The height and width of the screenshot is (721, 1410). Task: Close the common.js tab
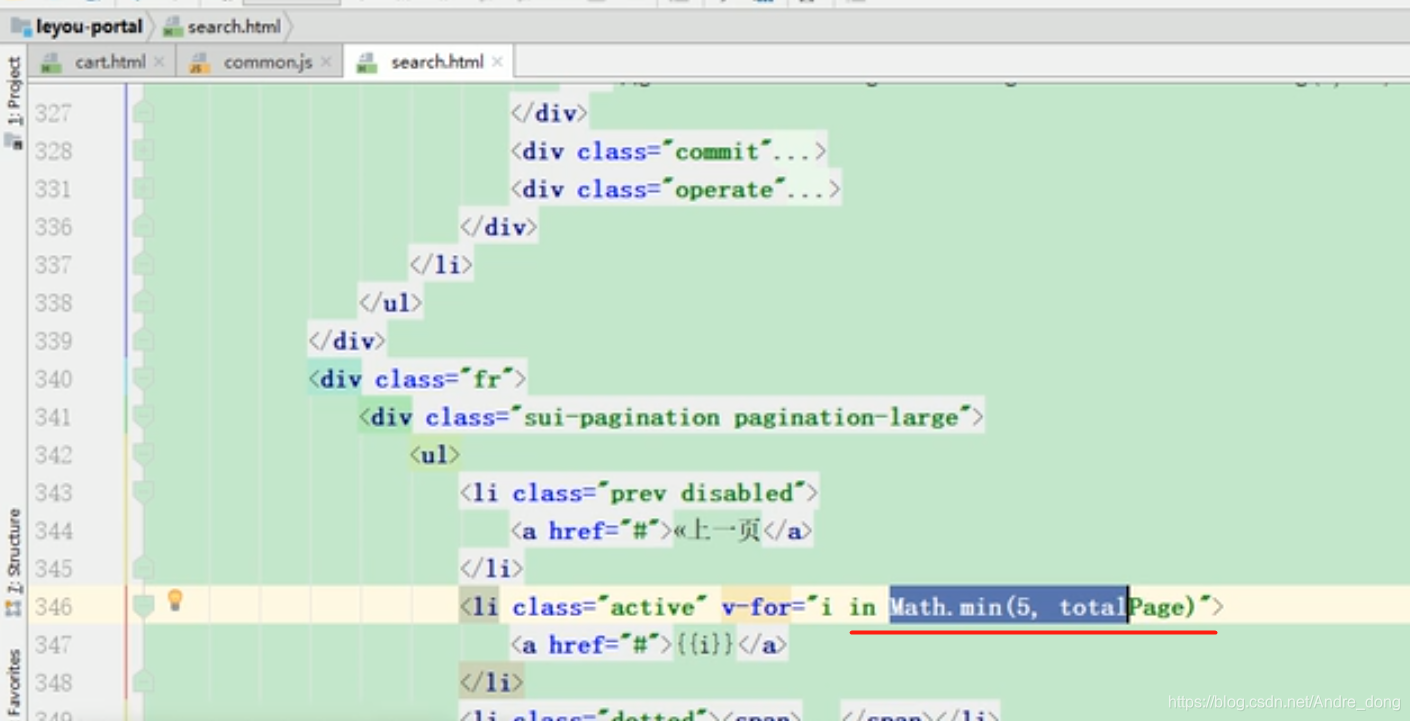pos(326,62)
